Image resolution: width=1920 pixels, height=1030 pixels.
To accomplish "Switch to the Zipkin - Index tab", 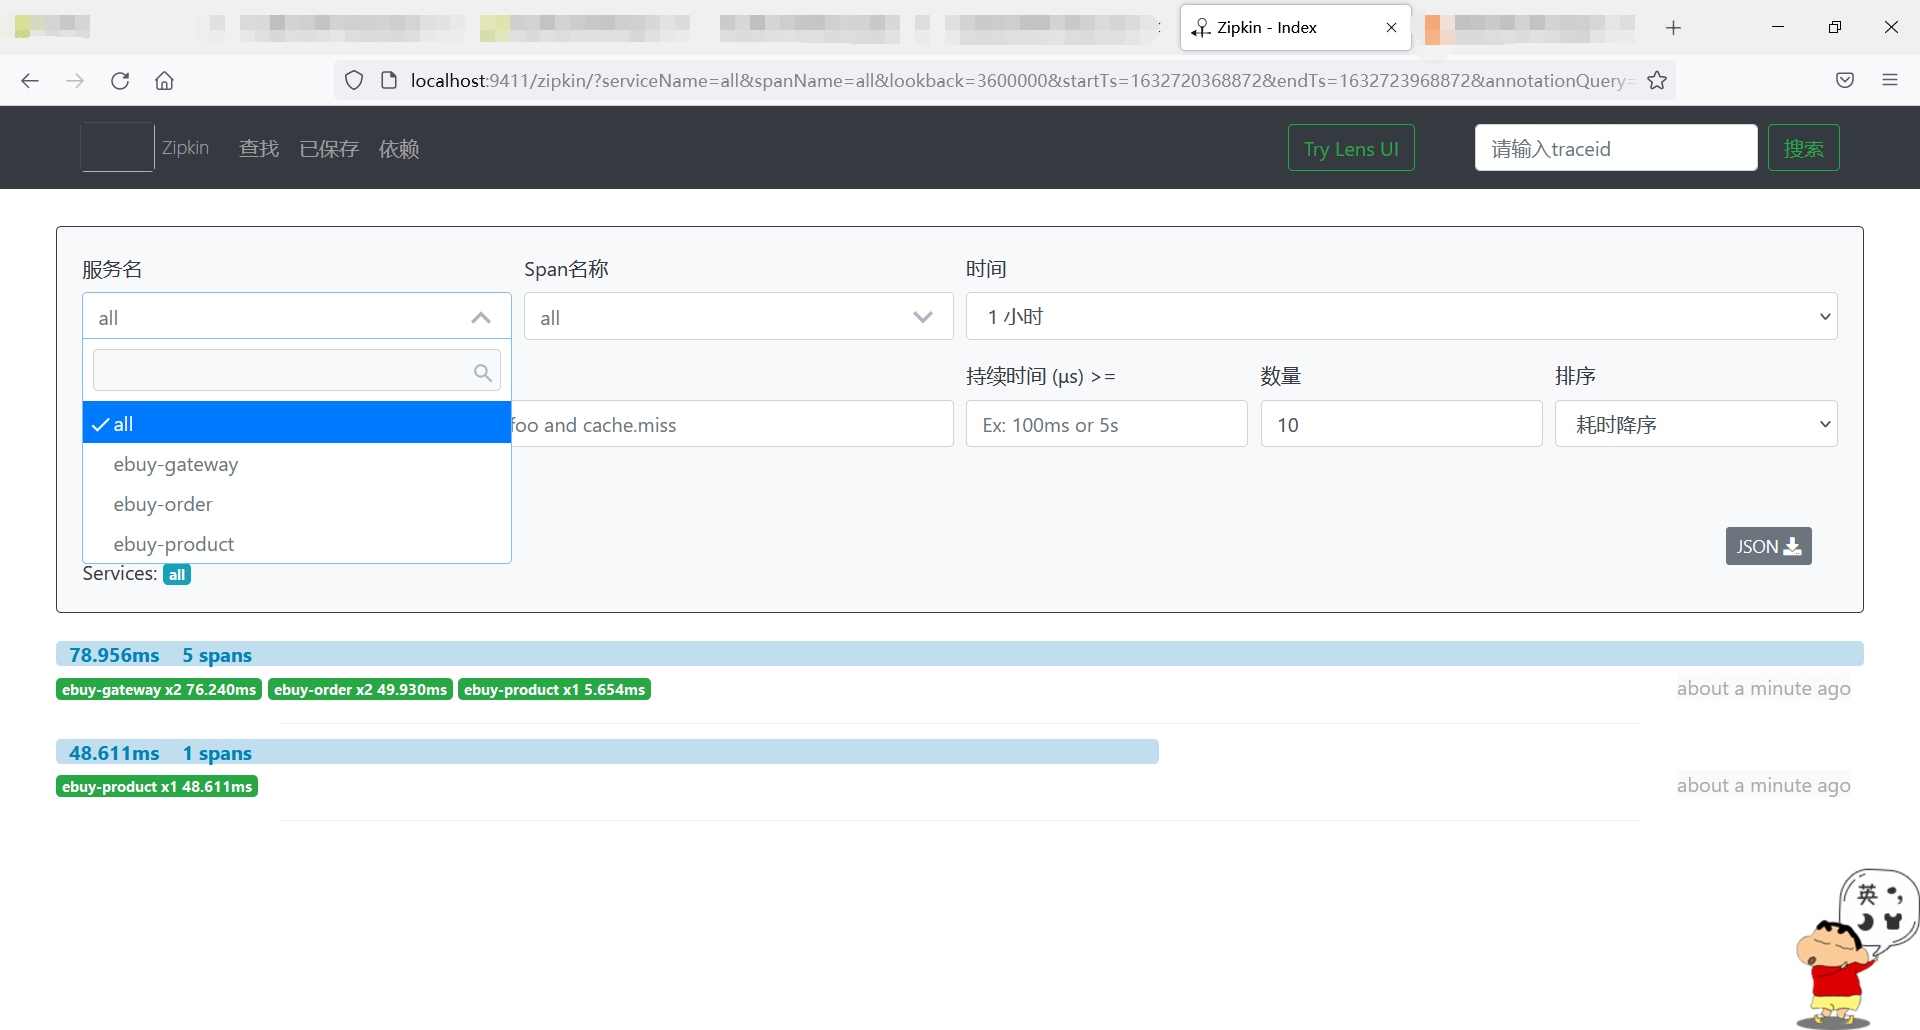I will coord(1295,28).
